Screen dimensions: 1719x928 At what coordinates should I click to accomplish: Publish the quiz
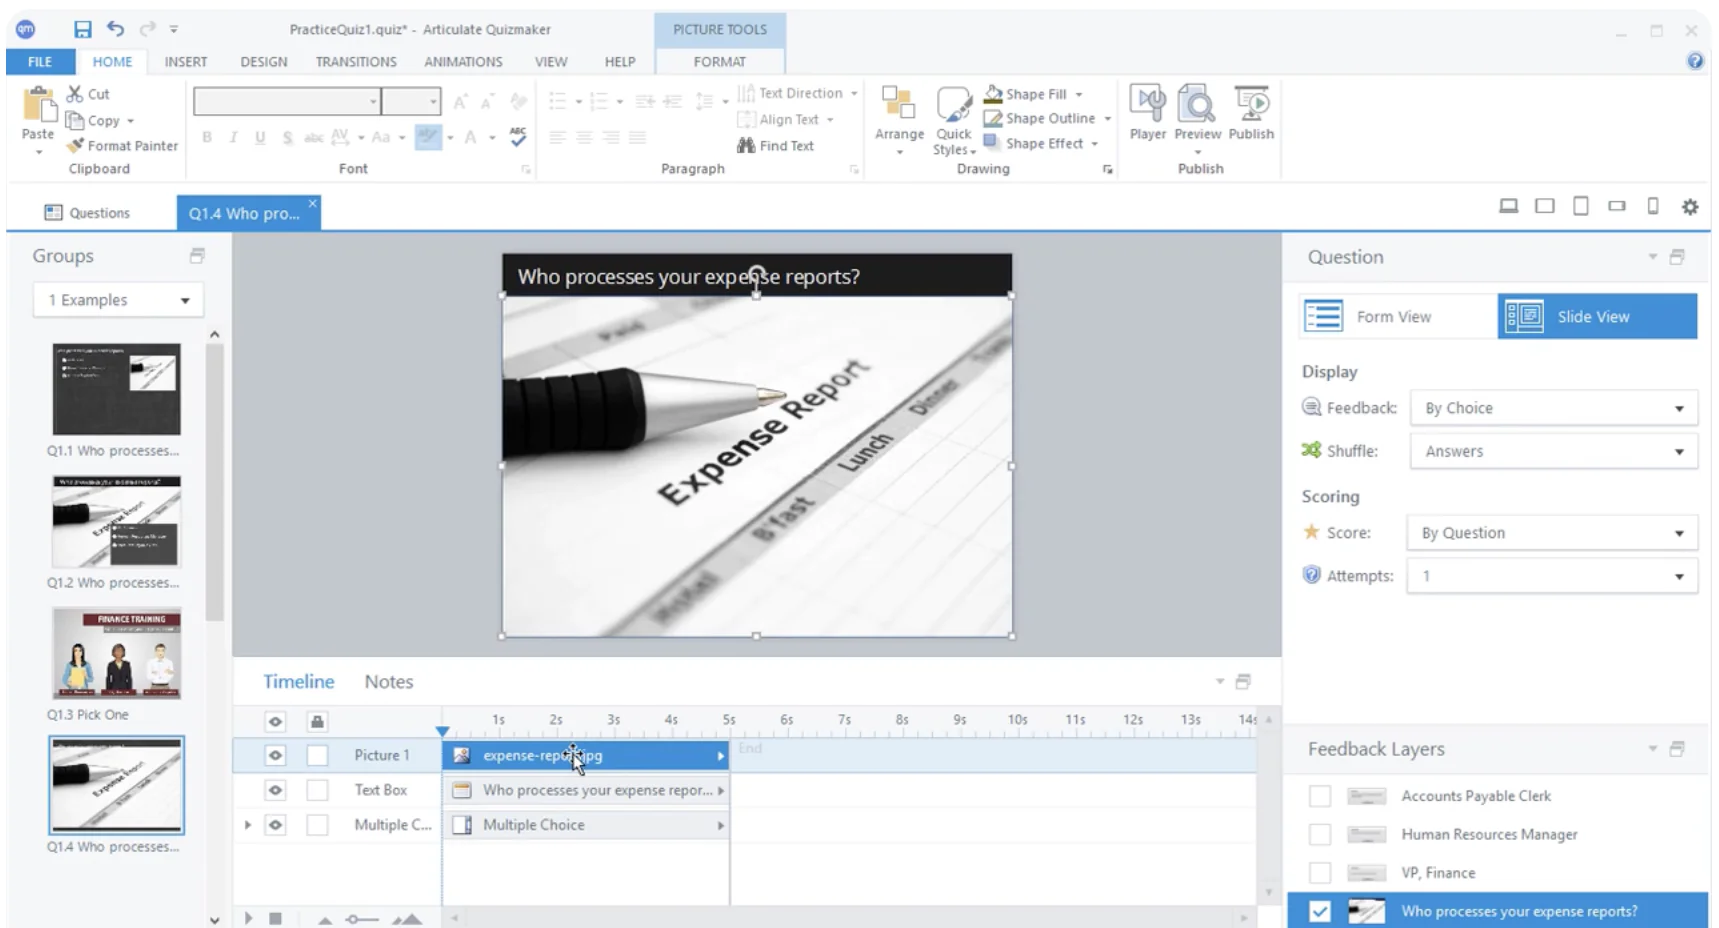click(x=1251, y=113)
